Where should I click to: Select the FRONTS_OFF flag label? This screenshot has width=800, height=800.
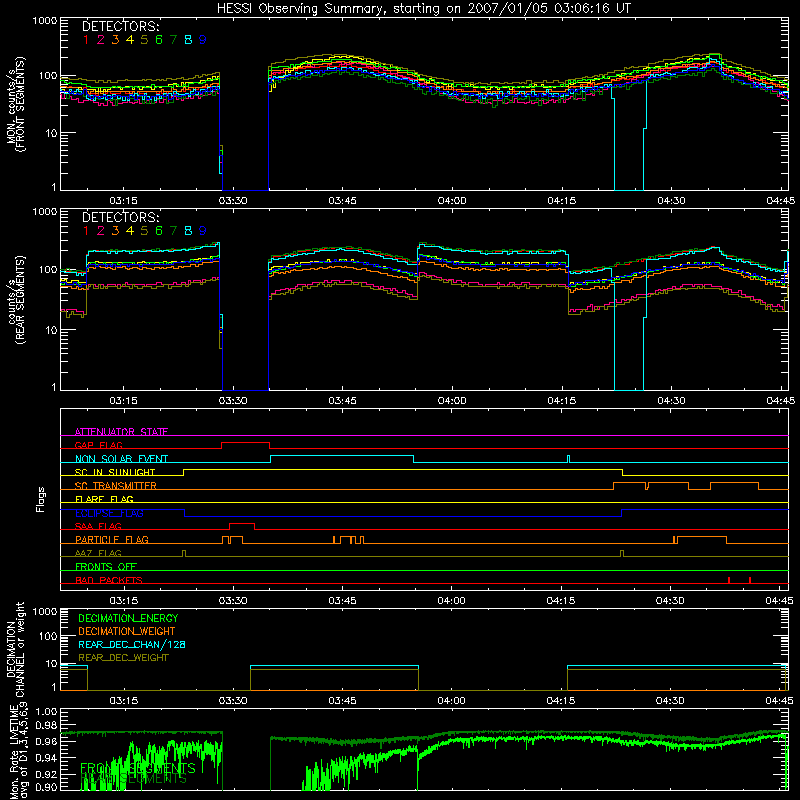tap(106, 566)
